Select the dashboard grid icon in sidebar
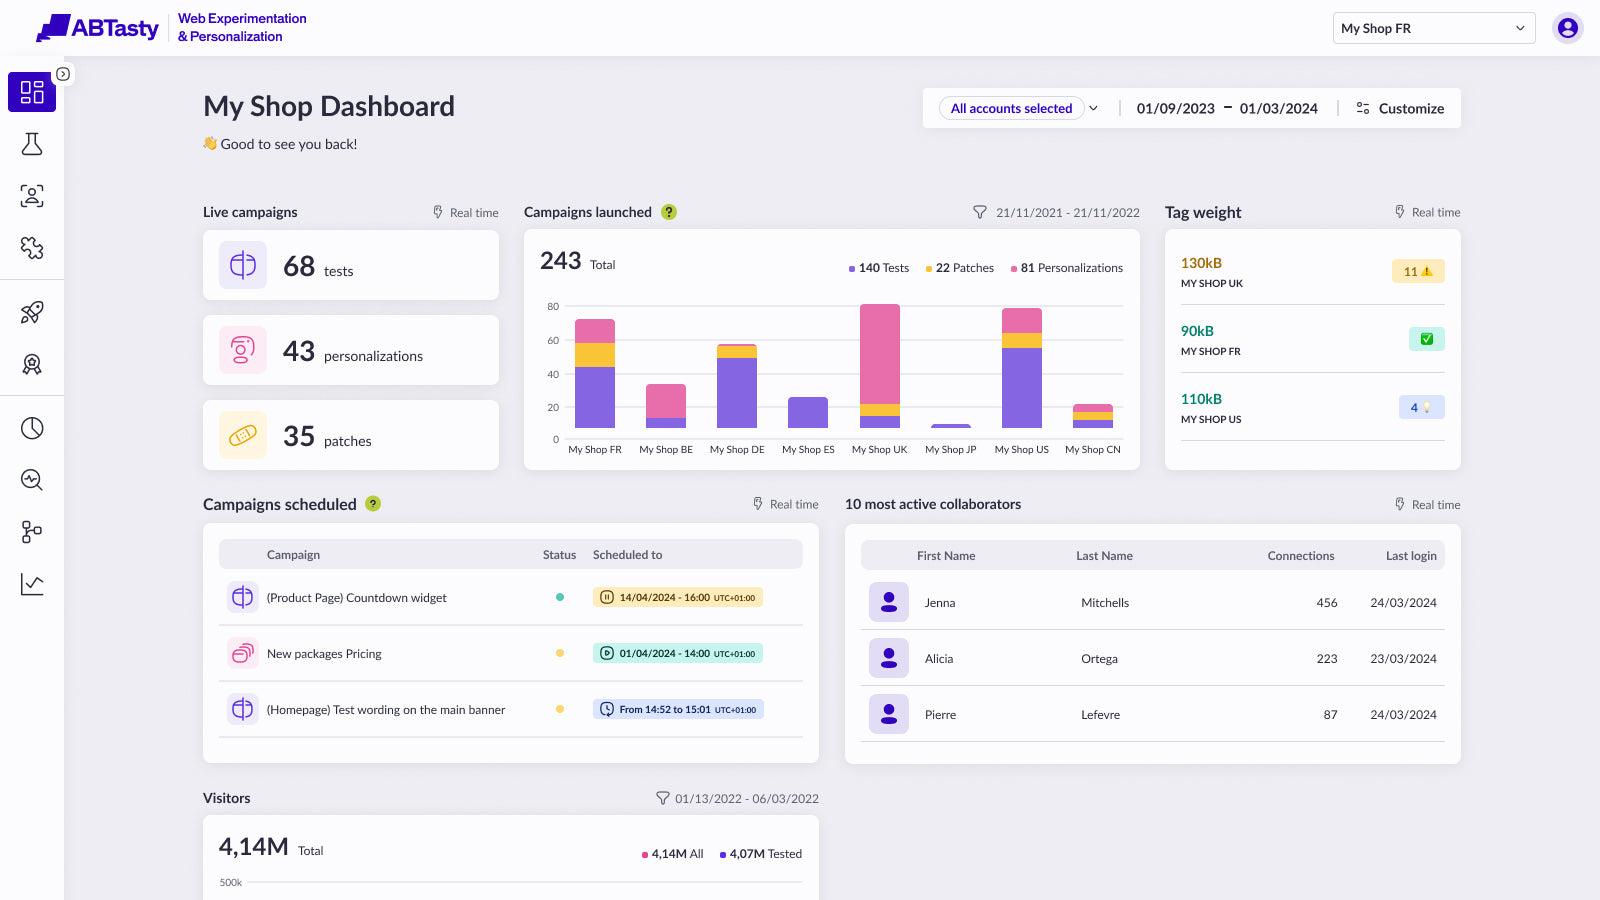Image resolution: width=1600 pixels, height=900 pixels. 32,91
